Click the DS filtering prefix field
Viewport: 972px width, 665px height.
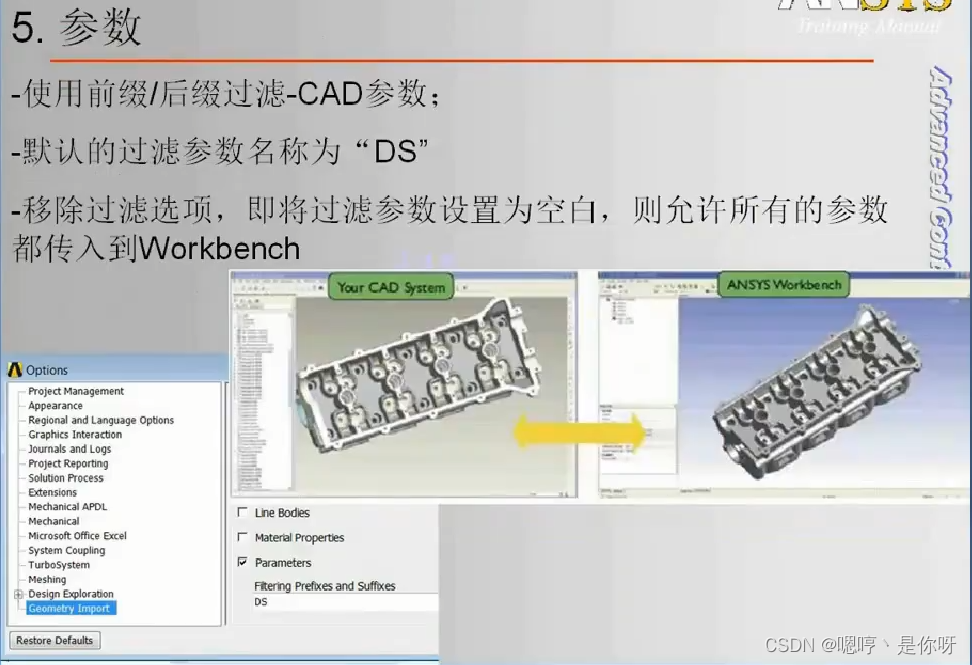click(x=345, y=602)
